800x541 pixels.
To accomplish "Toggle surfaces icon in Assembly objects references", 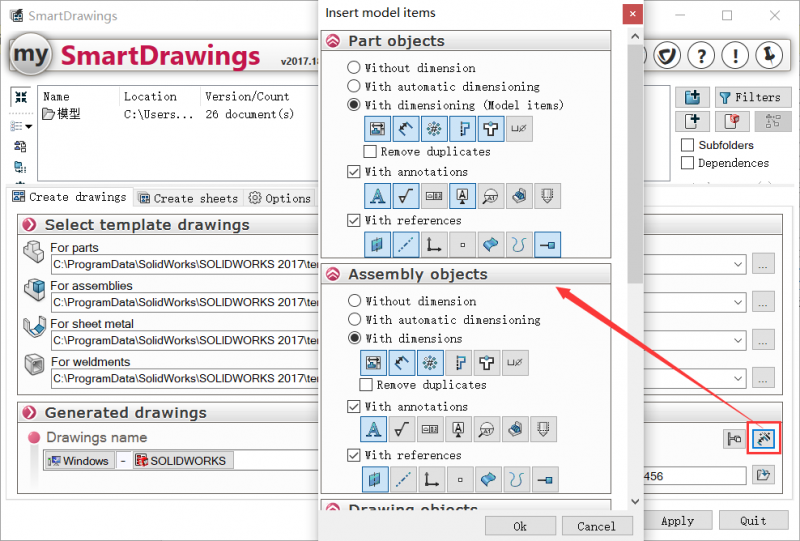I will pyautogui.click(x=488, y=479).
